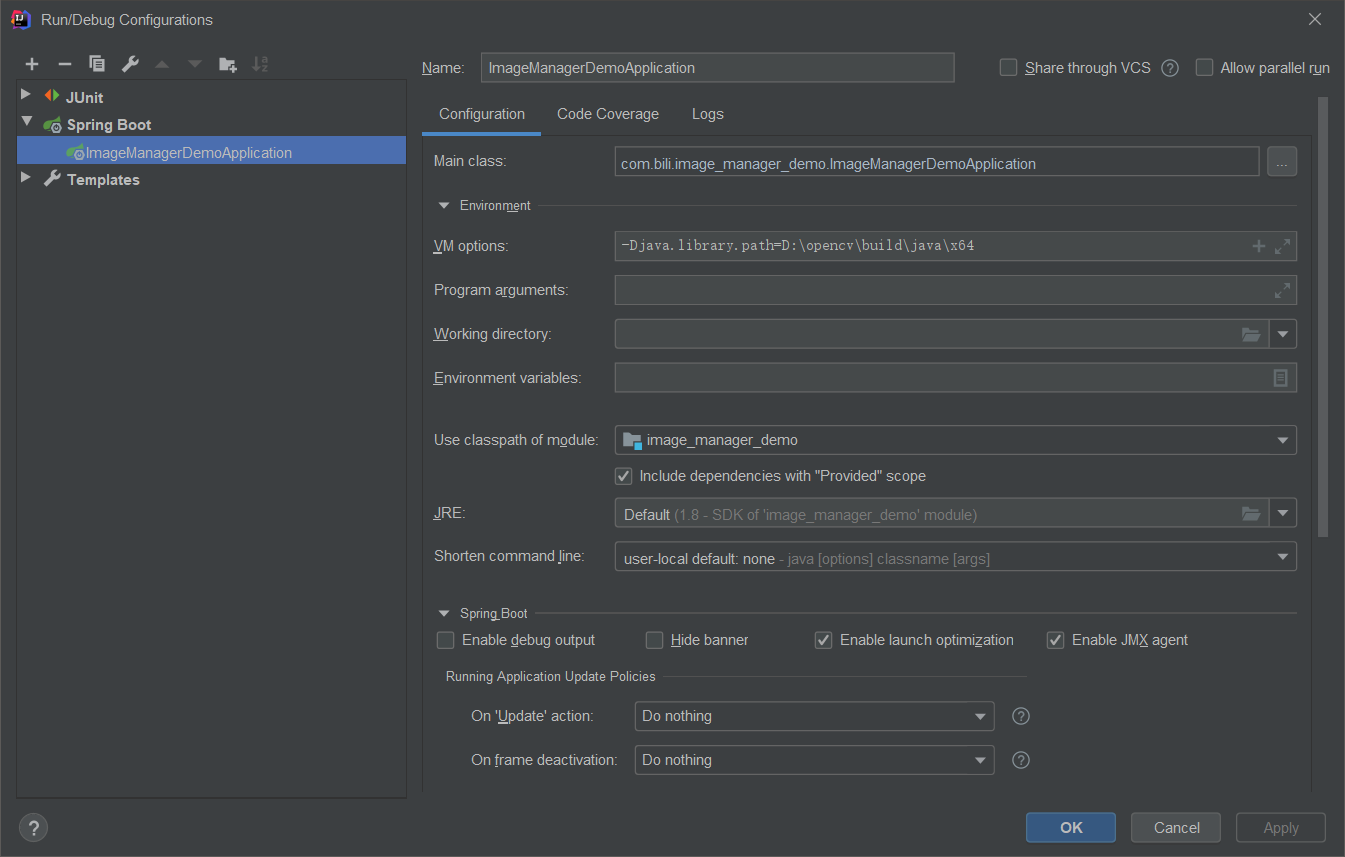Click Working directory browse folder icon
1345x857 pixels.
(x=1251, y=334)
